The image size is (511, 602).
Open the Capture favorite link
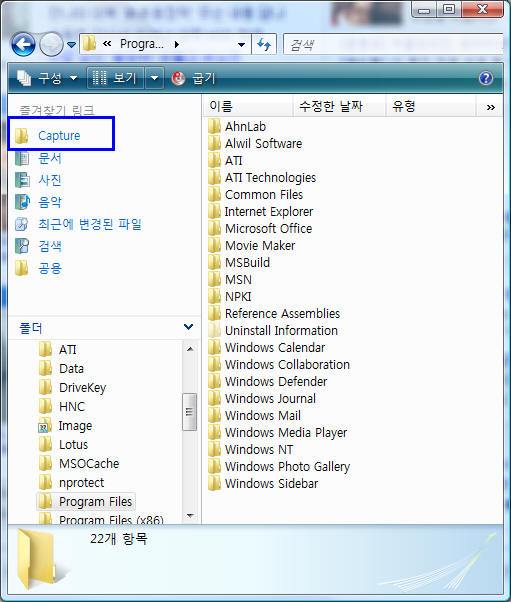coord(47,136)
